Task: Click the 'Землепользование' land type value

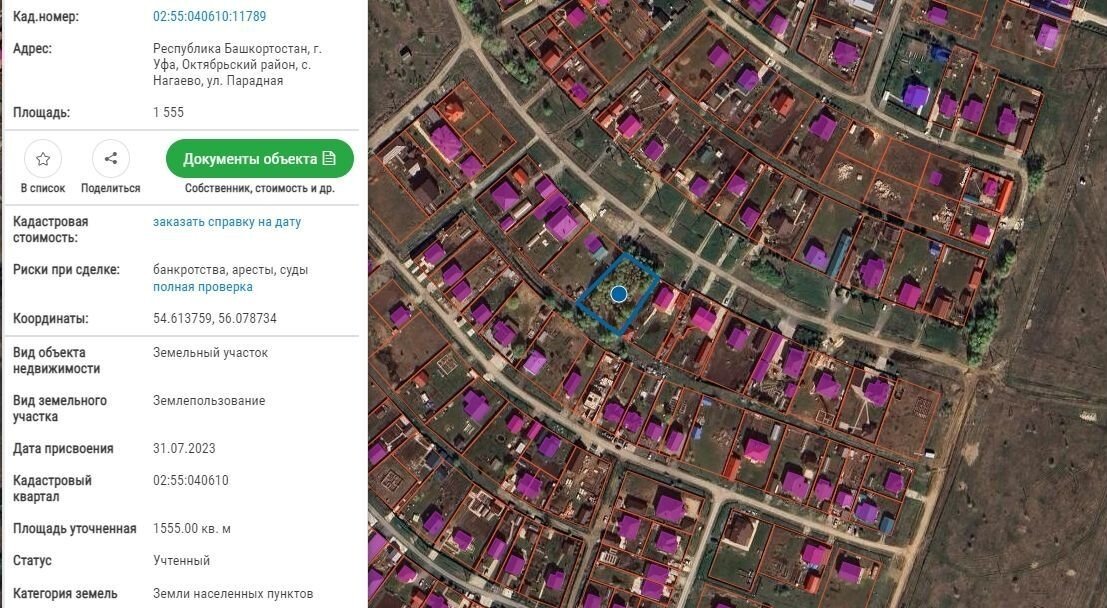Action: pyautogui.click(x=209, y=401)
